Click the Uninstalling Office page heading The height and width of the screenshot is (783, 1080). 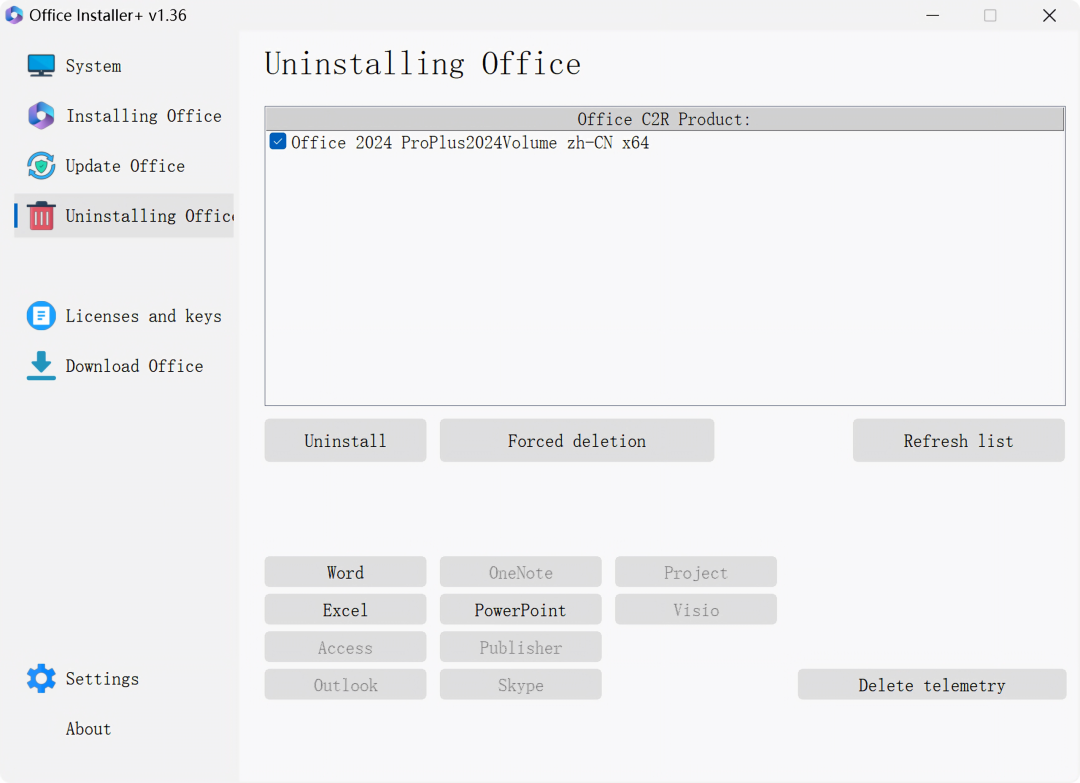tap(422, 64)
